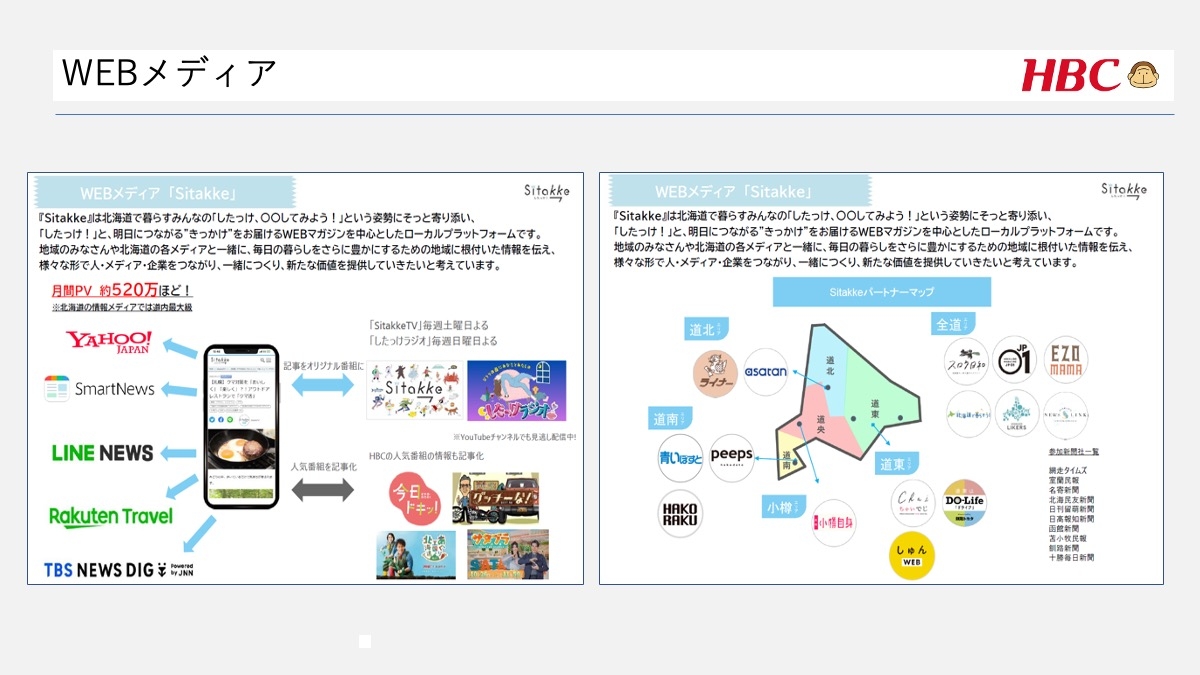Click the 小樽 area label tag
Image resolution: width=1200 pixels, height=675 pixels.
coord(784,505)
